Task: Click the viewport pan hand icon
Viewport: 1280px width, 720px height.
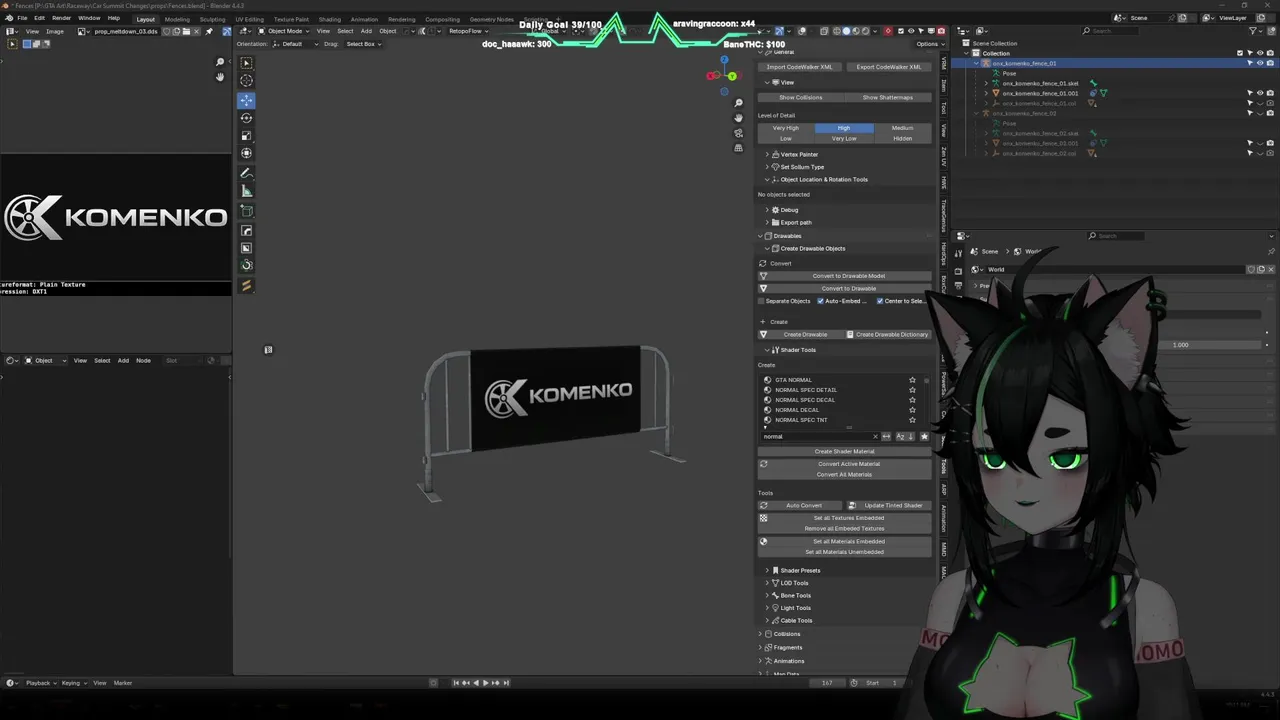Action: pos(738,118)
